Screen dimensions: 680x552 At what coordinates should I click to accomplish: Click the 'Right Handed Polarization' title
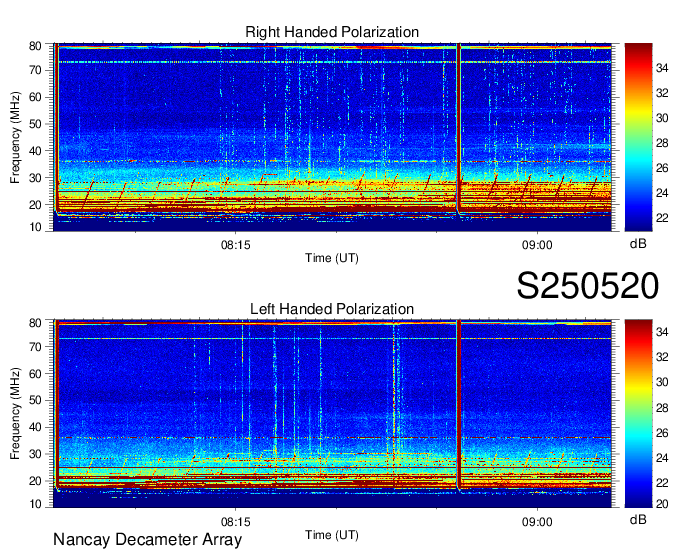tap(332, 32)
